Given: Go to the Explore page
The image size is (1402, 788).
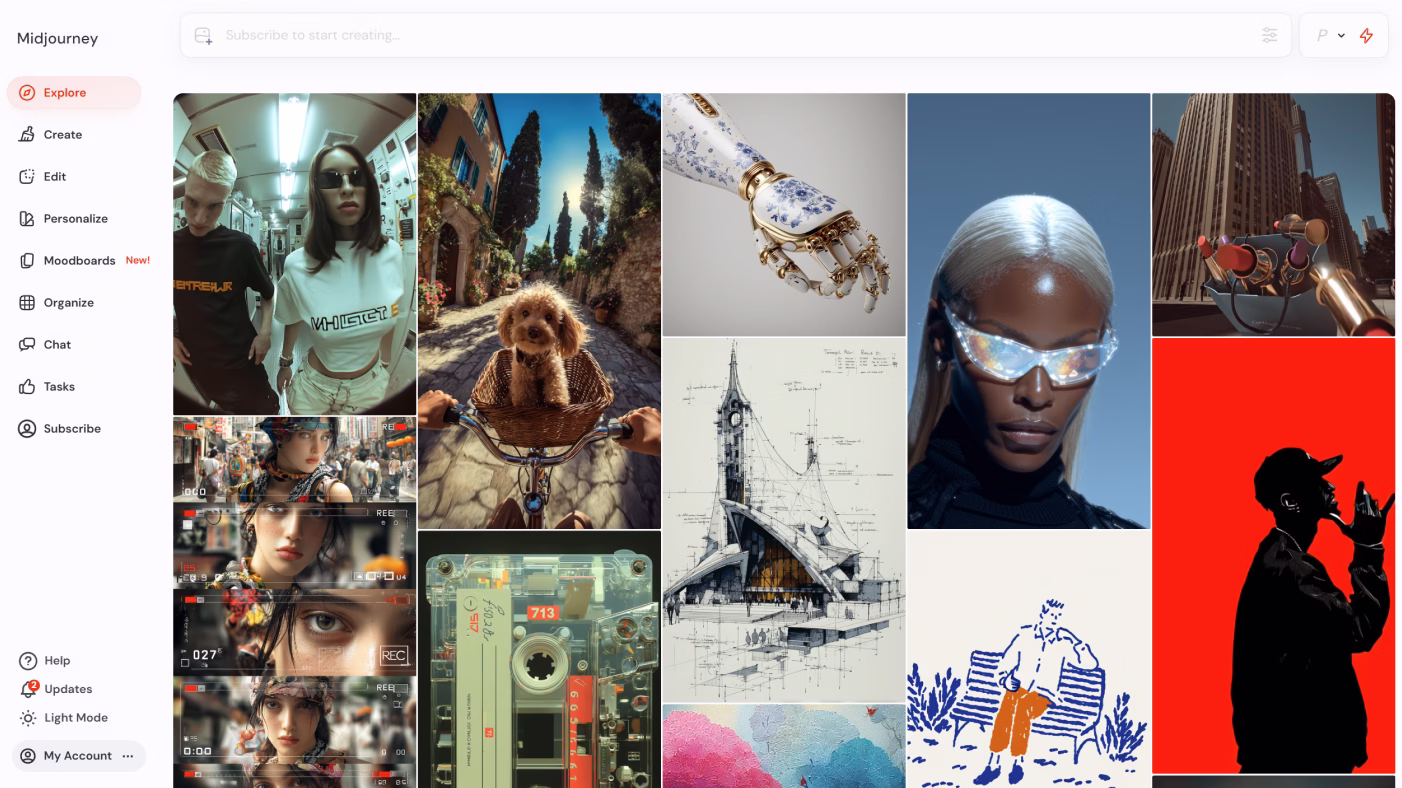Looking at the screenshot, I should [x=64, y=93].
